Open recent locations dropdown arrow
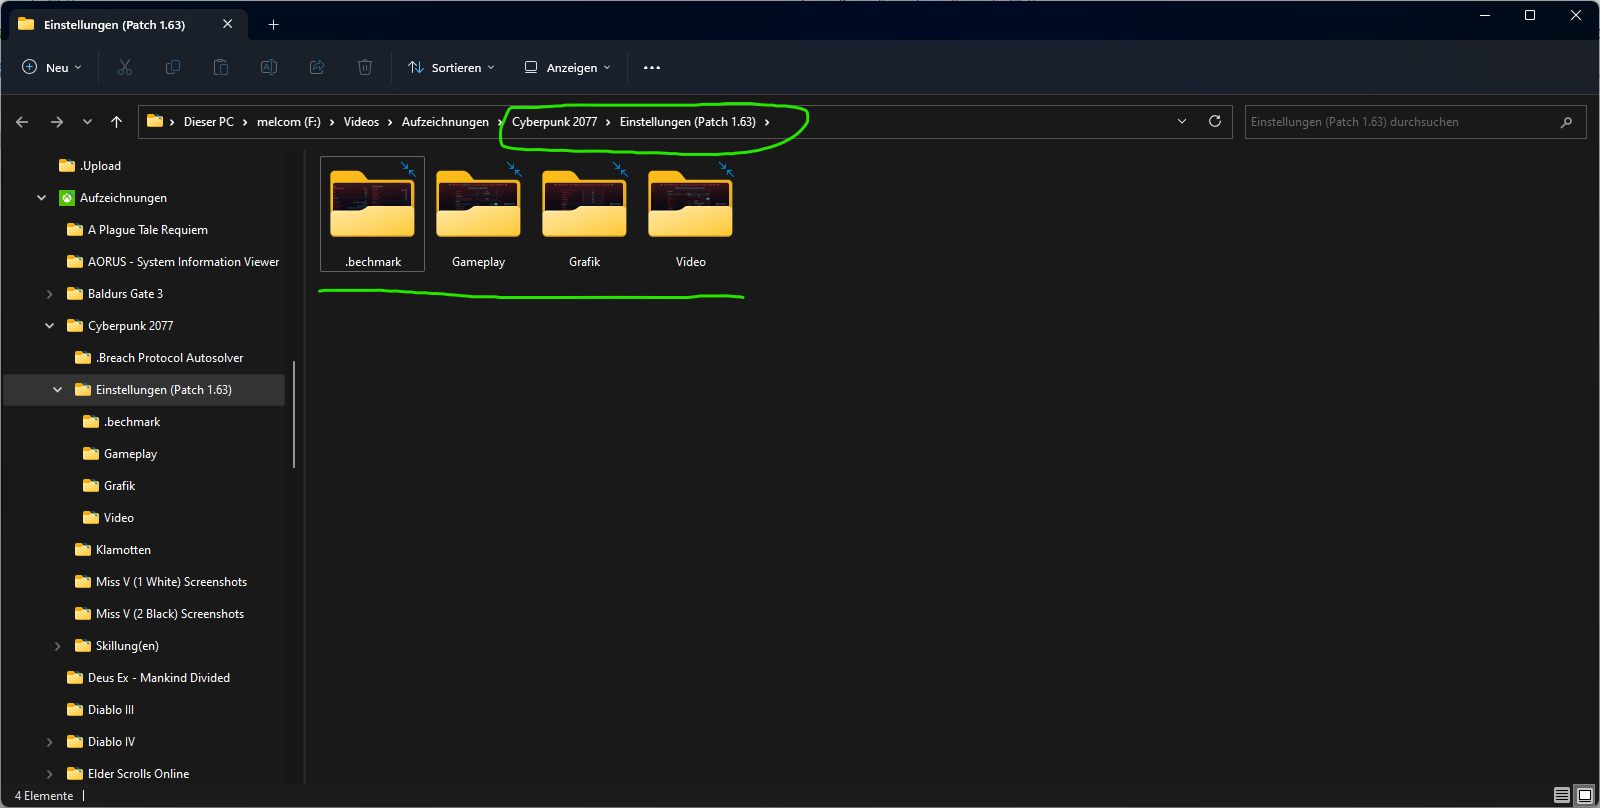Screen dimensions: 1600x808 click(x=87, y=122)
